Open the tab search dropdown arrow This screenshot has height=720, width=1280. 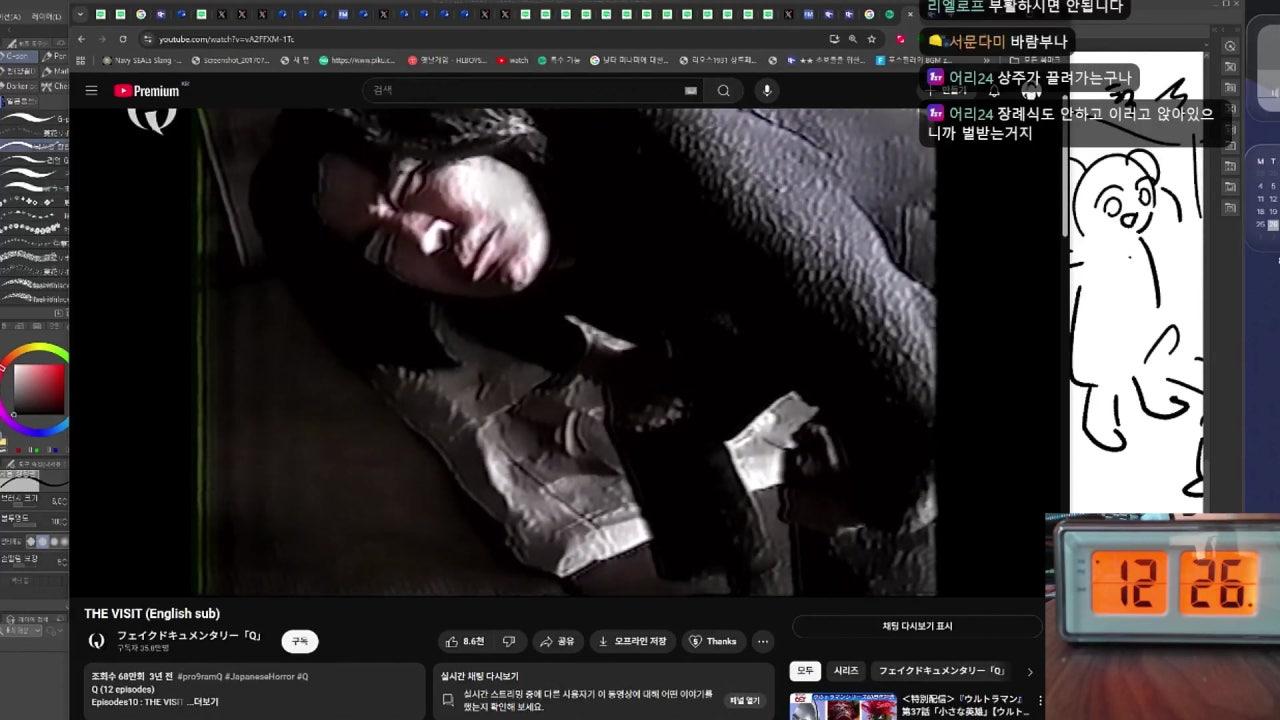click(80, 14)
